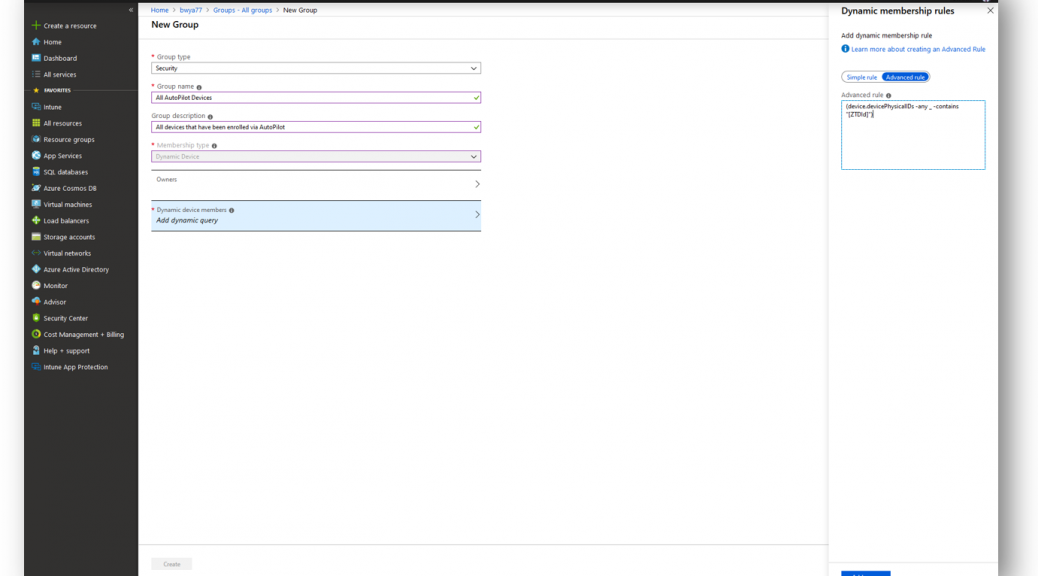
Task: Open the Group type Security dropdown
Action: coord(316,68)
